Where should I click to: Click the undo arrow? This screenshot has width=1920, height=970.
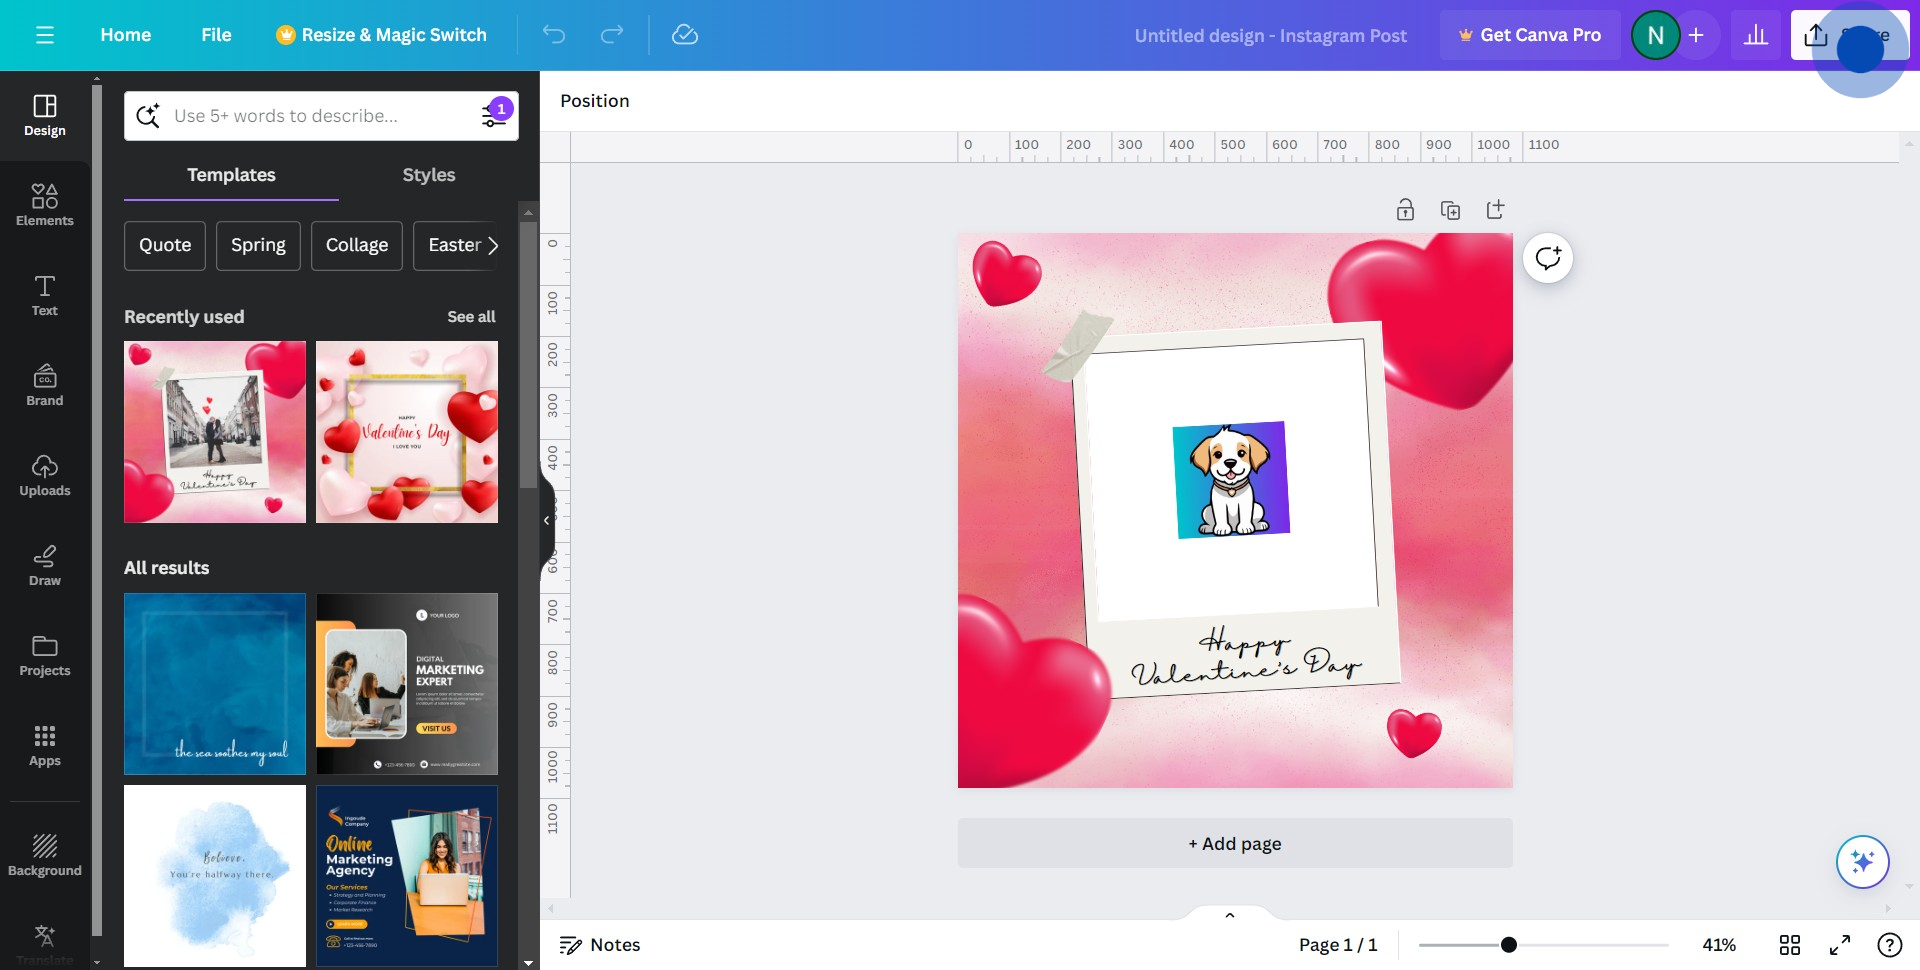[554, 35]
